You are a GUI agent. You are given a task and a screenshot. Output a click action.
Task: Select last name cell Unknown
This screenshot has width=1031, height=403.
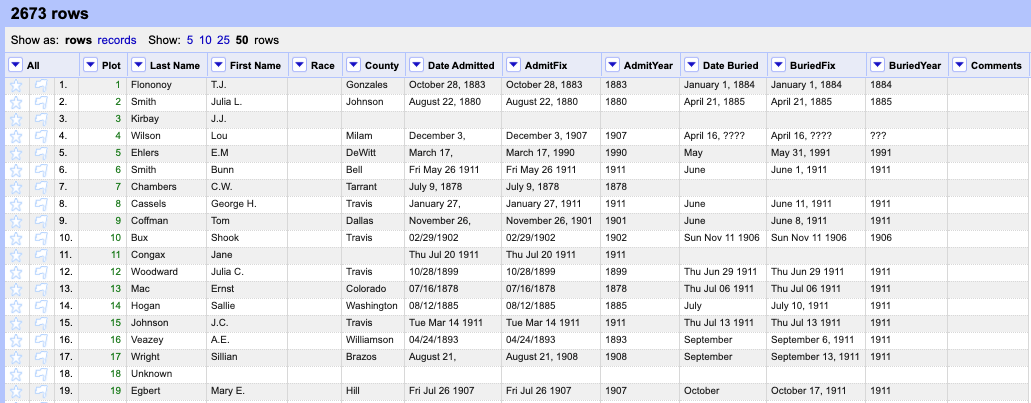(x=168, y=373)
